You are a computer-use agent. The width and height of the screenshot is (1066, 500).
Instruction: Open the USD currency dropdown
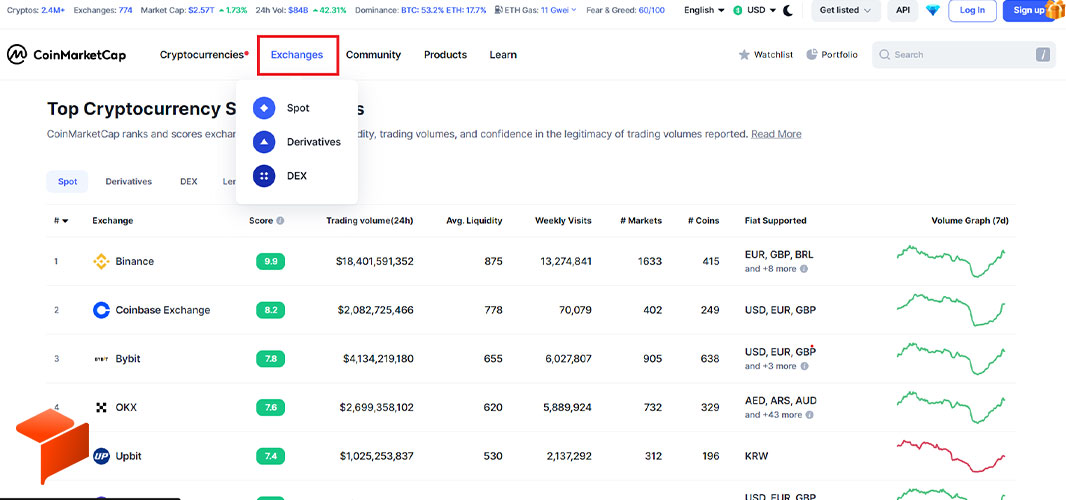pos(755,10)
